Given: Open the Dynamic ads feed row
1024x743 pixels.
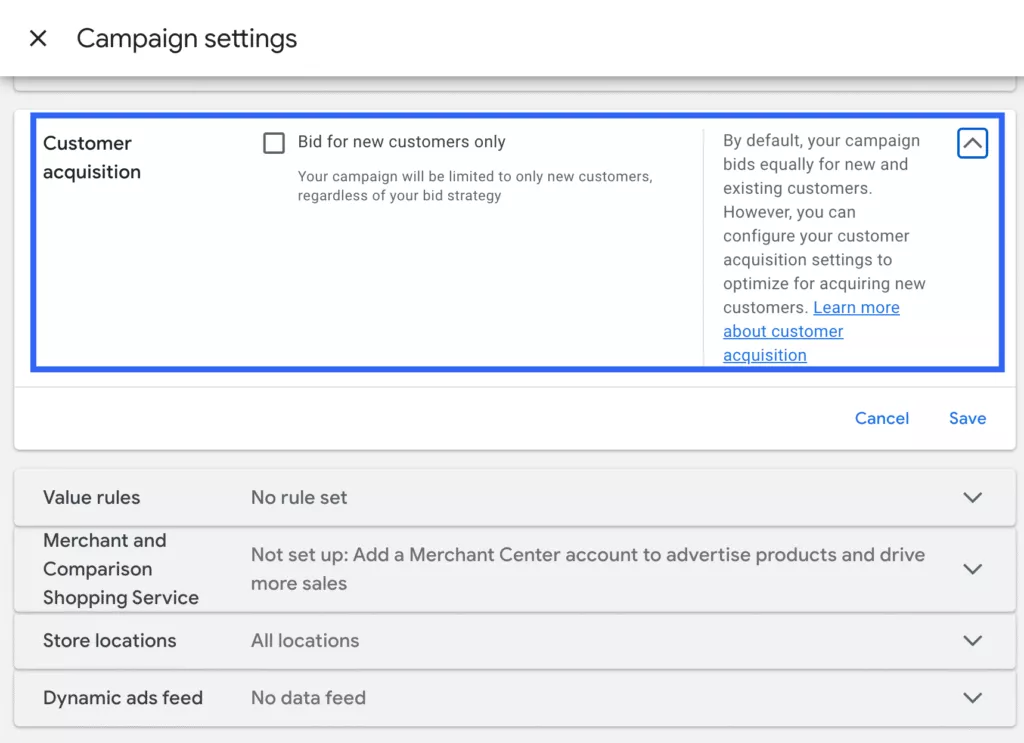Looking at the screenshot, I should click(515, 698).
